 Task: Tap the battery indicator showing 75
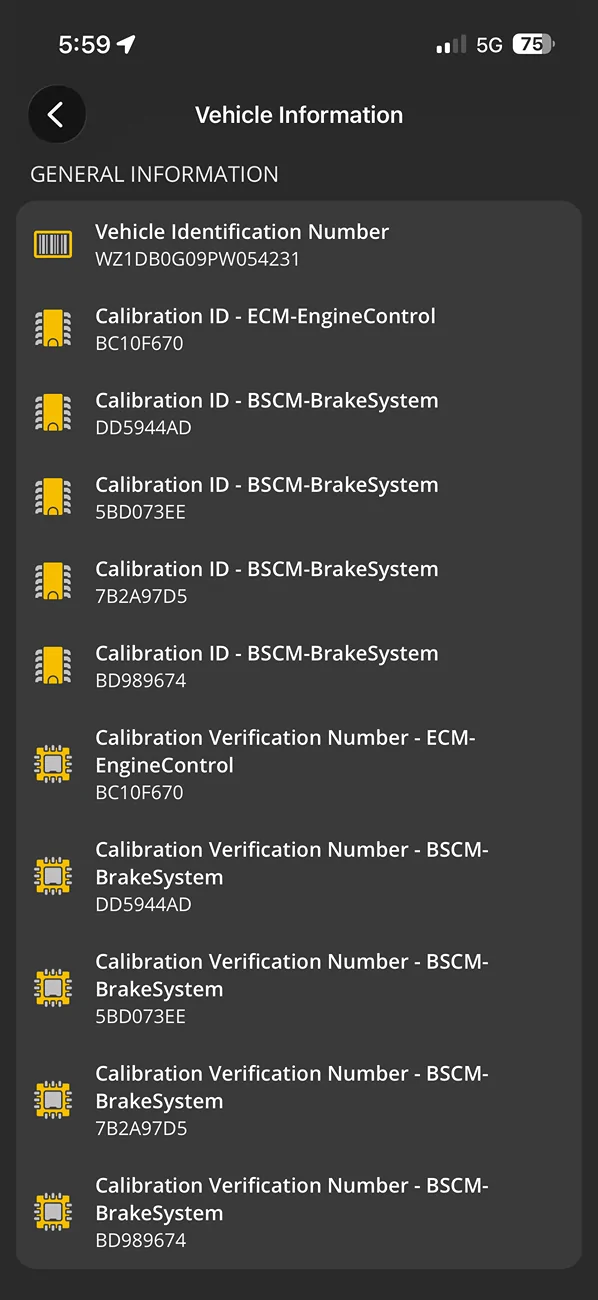click(x=534, y=45)
